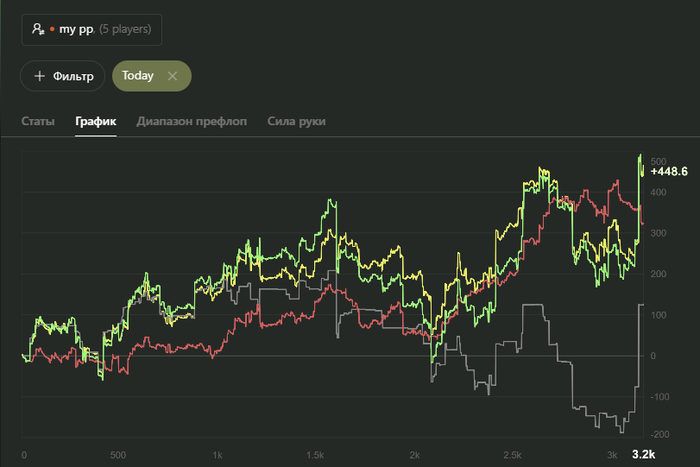The height and width of the screenshot is (467, 700).
Task: Click the '(5 players)' text
Action: coord(126,30)
